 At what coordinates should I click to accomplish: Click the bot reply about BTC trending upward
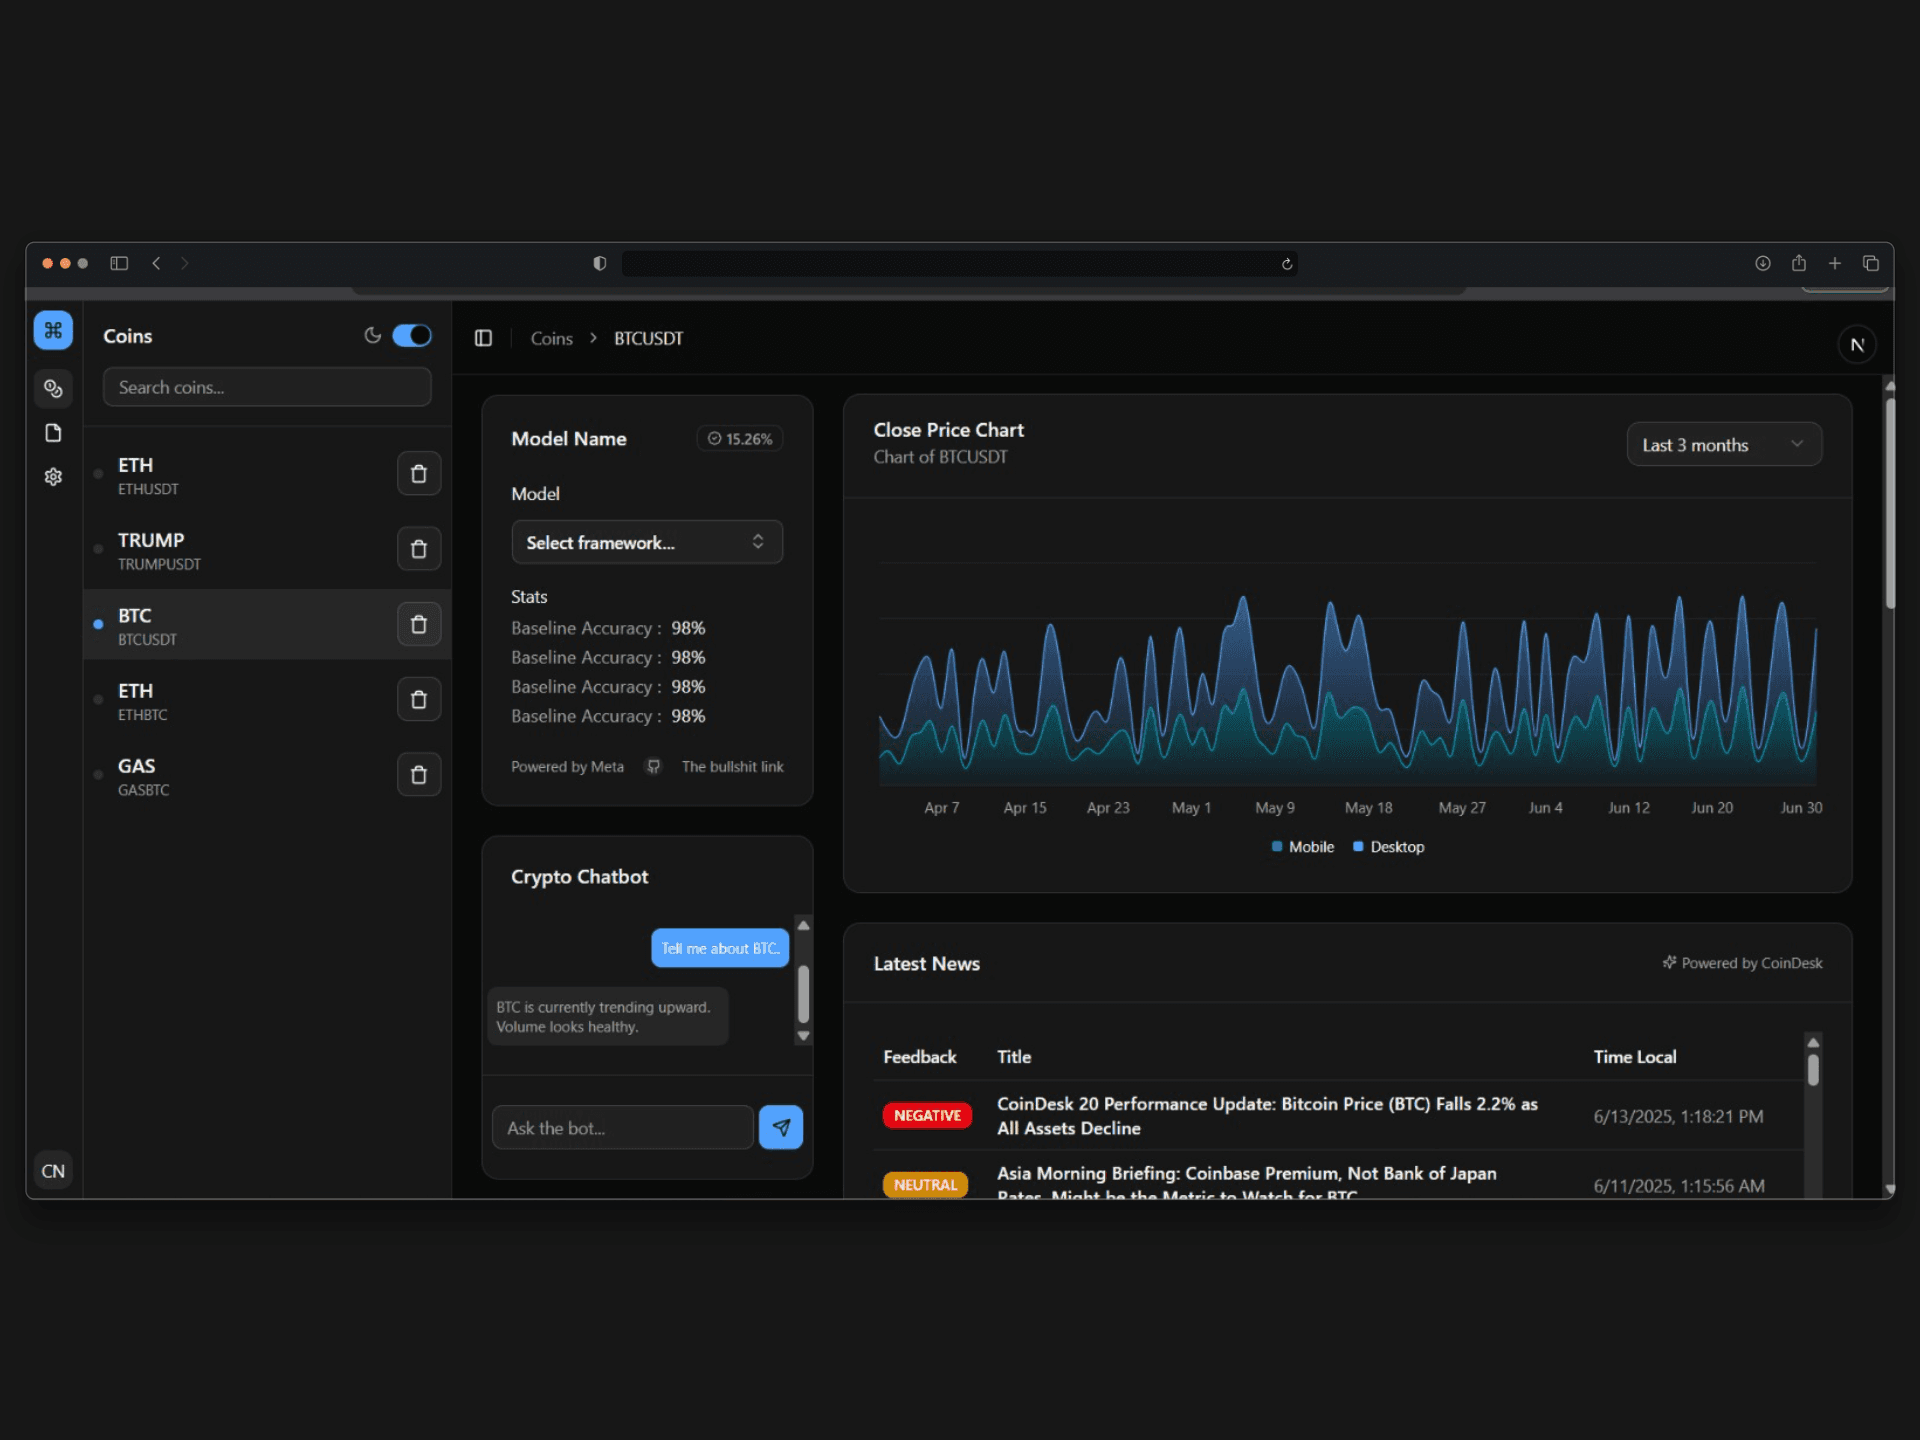[x=608, y=1017]
